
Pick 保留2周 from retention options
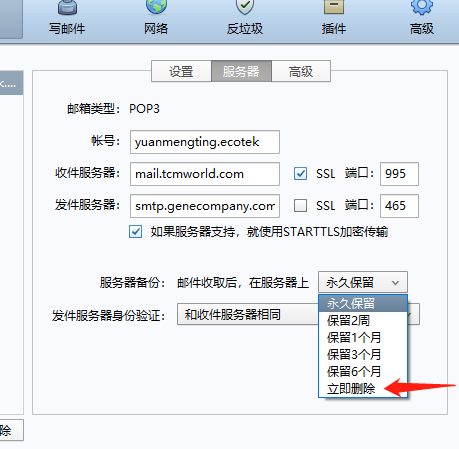[348, 321]
